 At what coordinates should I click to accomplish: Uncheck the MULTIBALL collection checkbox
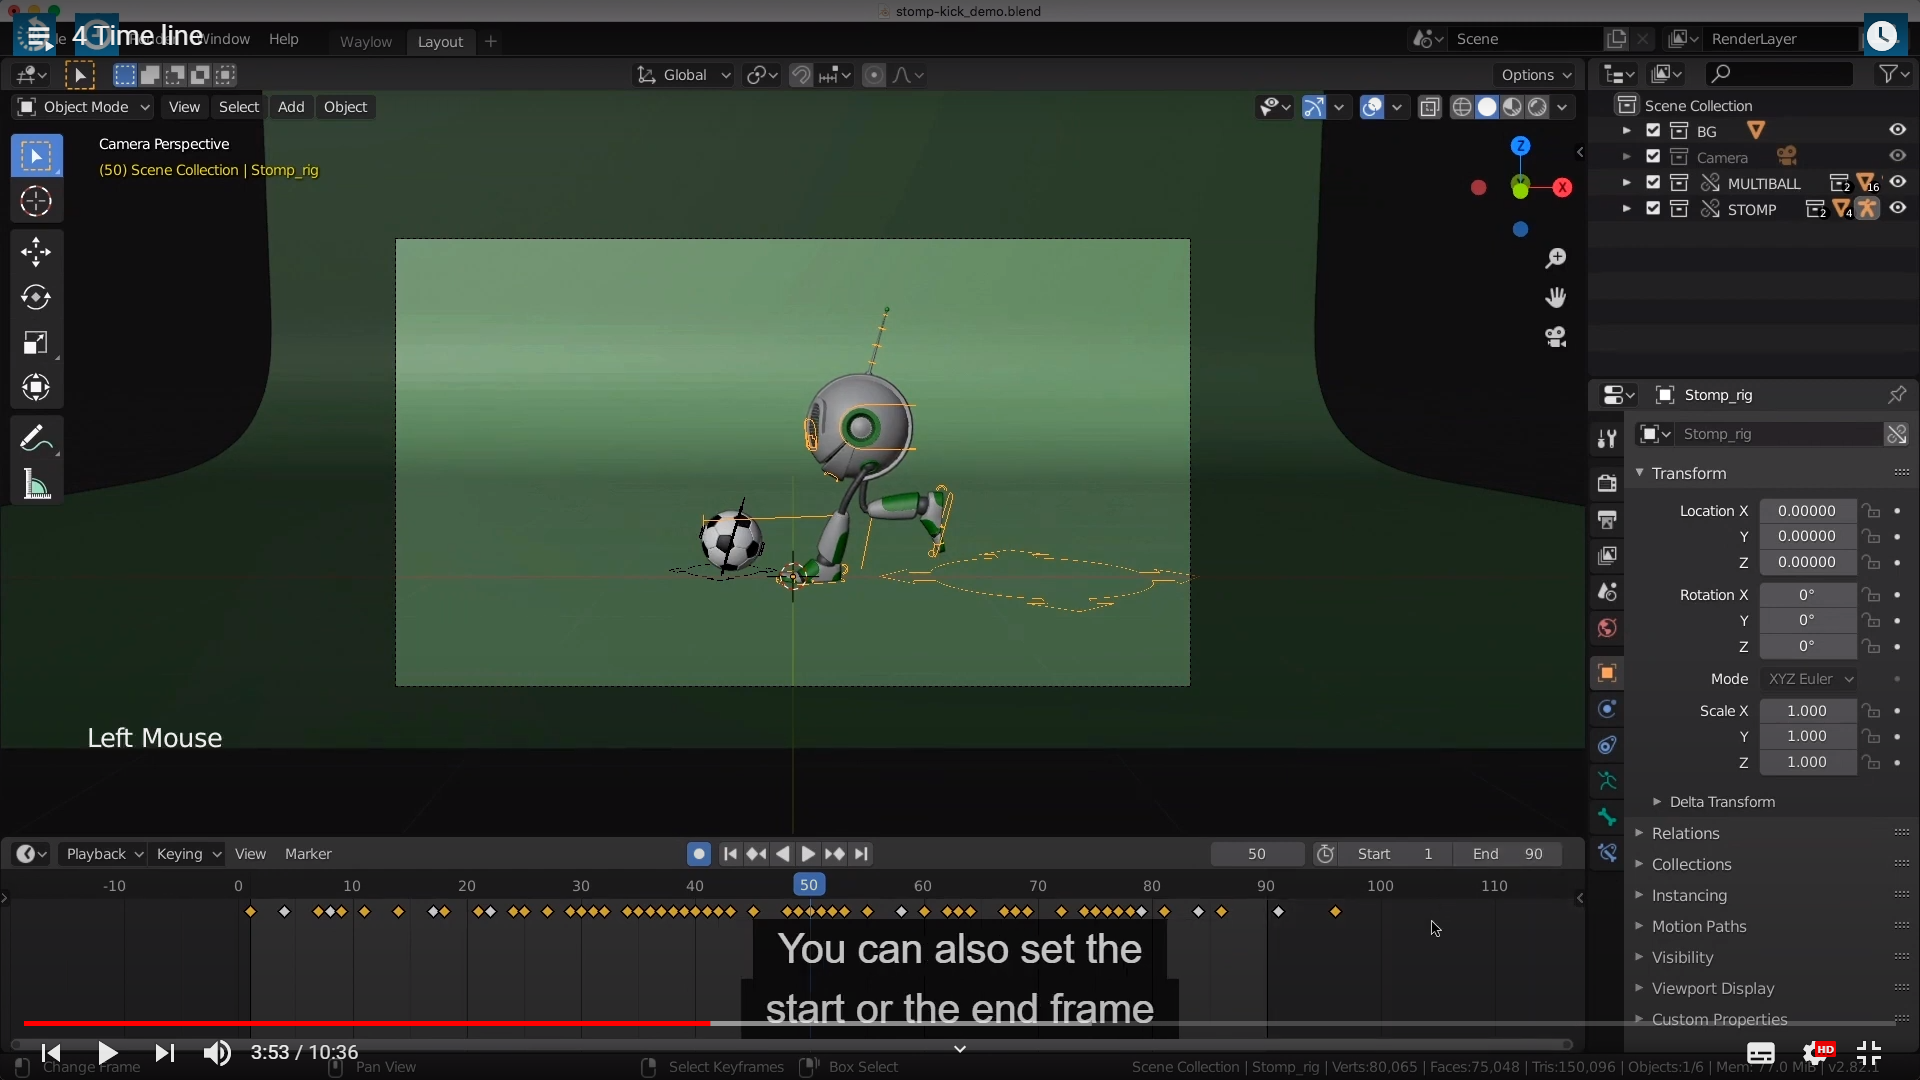point(1653,182)
